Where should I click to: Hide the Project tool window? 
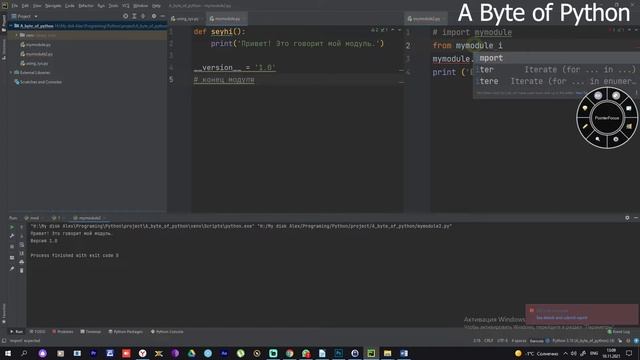[x=162, y=16]
